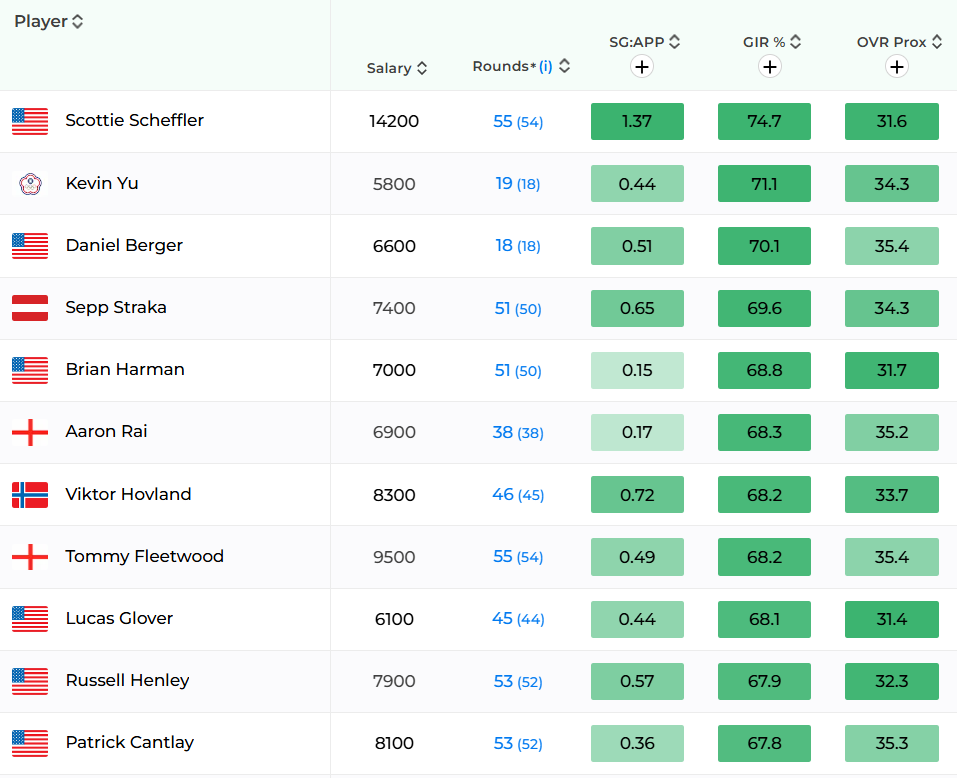
Task: Click Aaron Rai's SG:APP cell 0.17
Action: point(637,433)
